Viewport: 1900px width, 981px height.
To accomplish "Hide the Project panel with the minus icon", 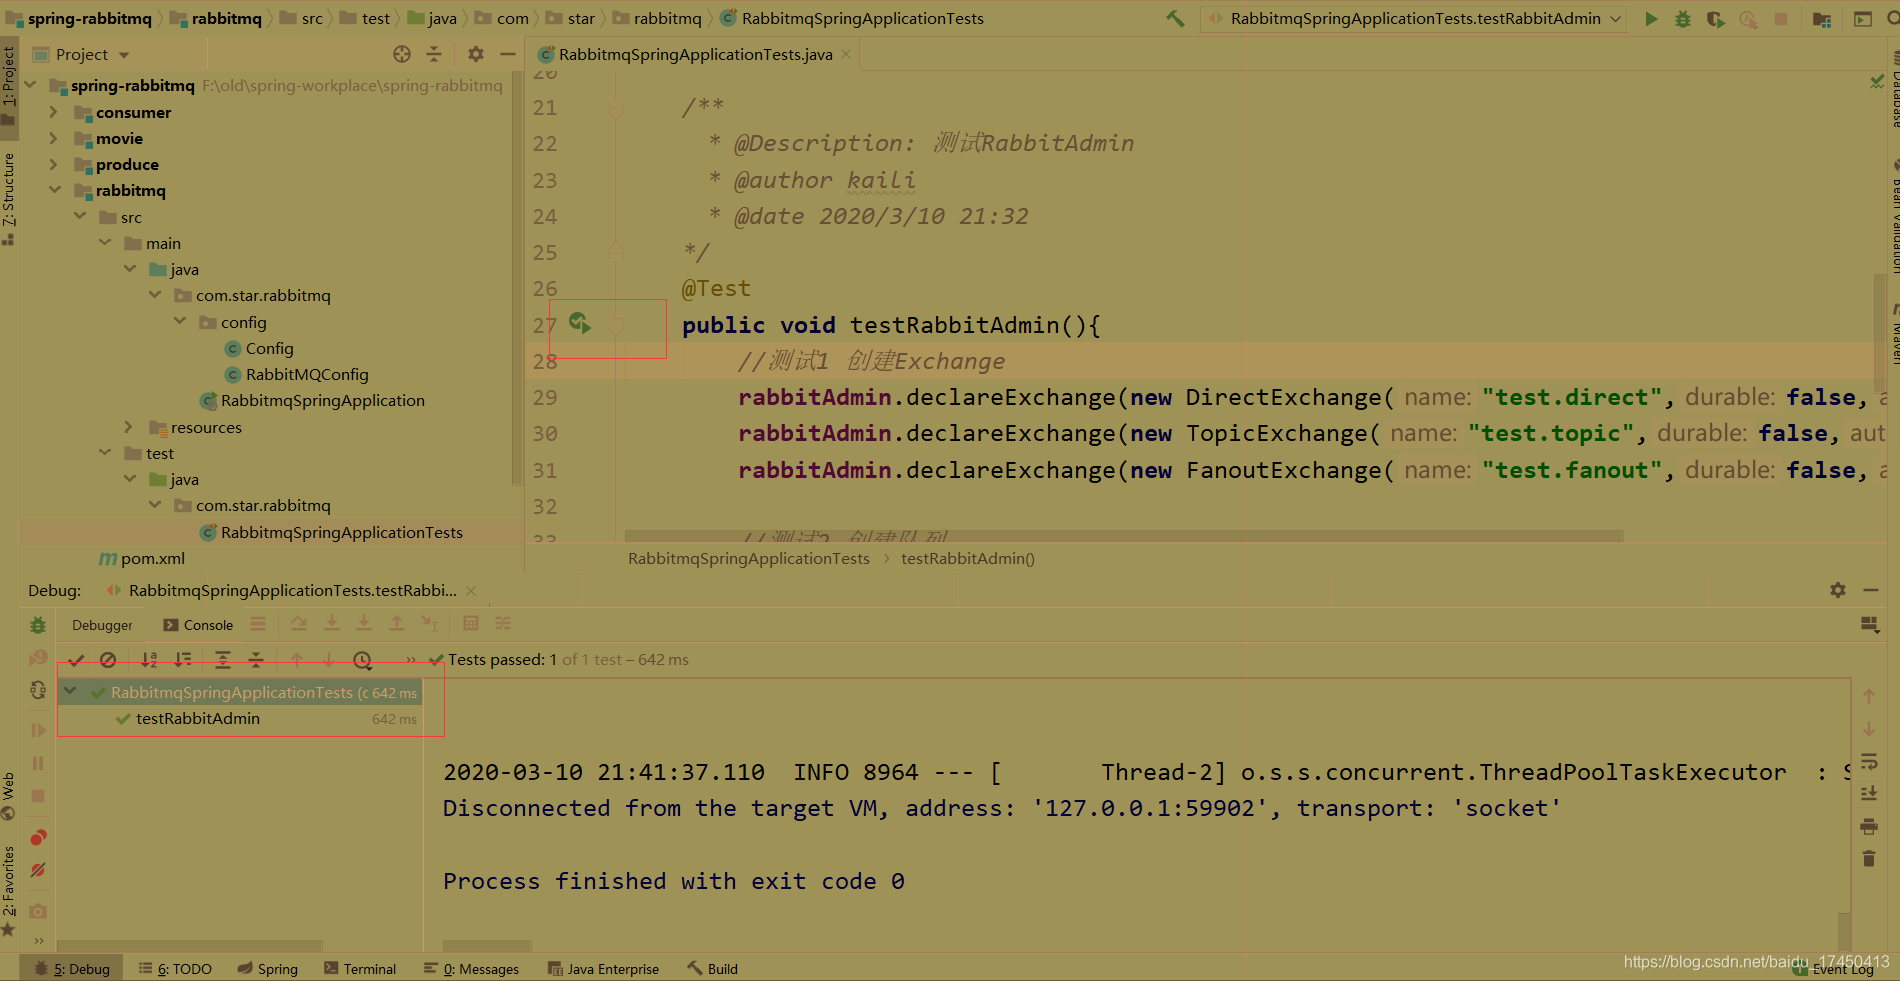I will point(508,54).
